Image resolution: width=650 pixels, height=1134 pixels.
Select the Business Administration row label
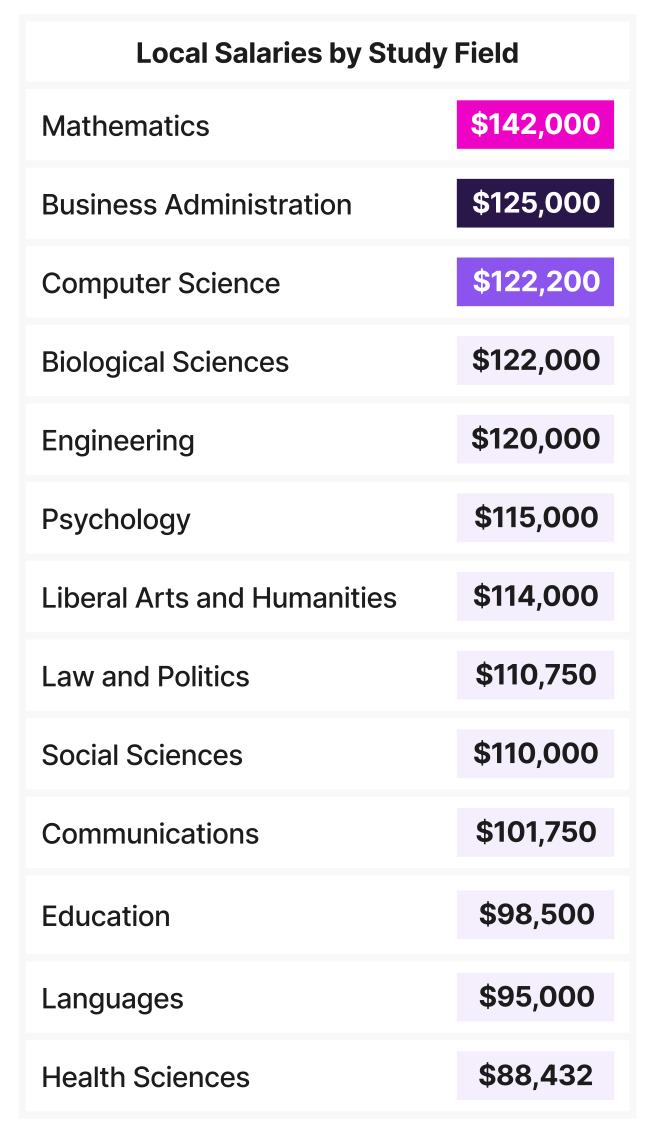click(197, 205)
